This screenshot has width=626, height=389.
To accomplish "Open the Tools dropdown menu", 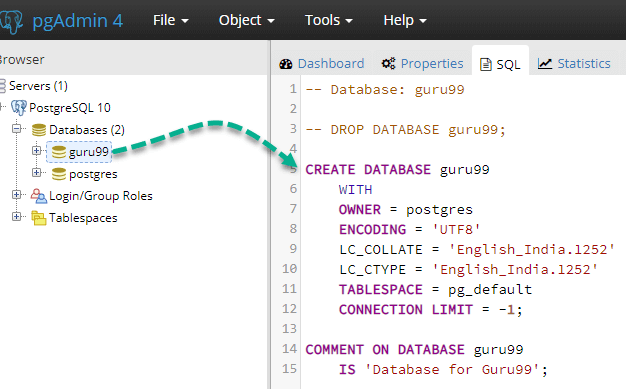I will pyautogui.click(x=329, y=20).
